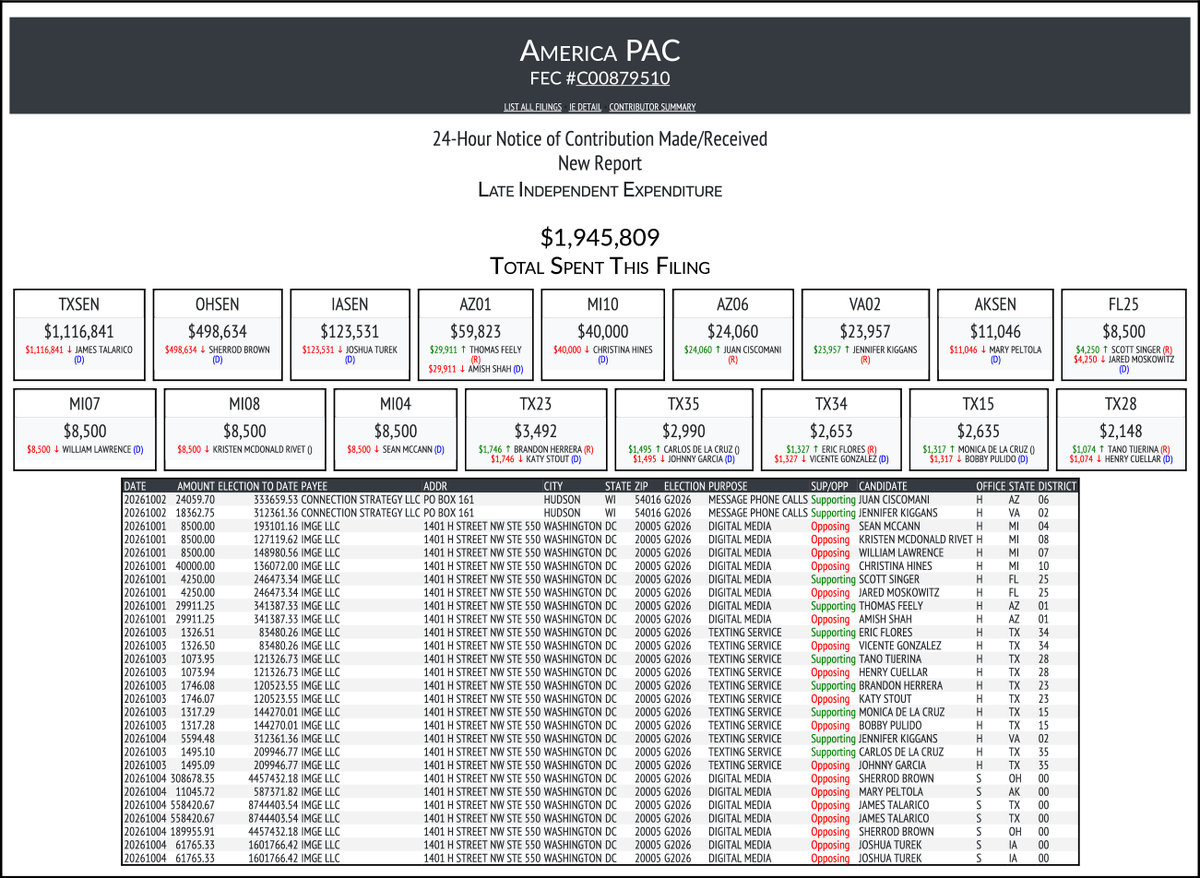Click amount 18362.75 in the table
The image size is (1200, 878).
click(x=196, y=512)
